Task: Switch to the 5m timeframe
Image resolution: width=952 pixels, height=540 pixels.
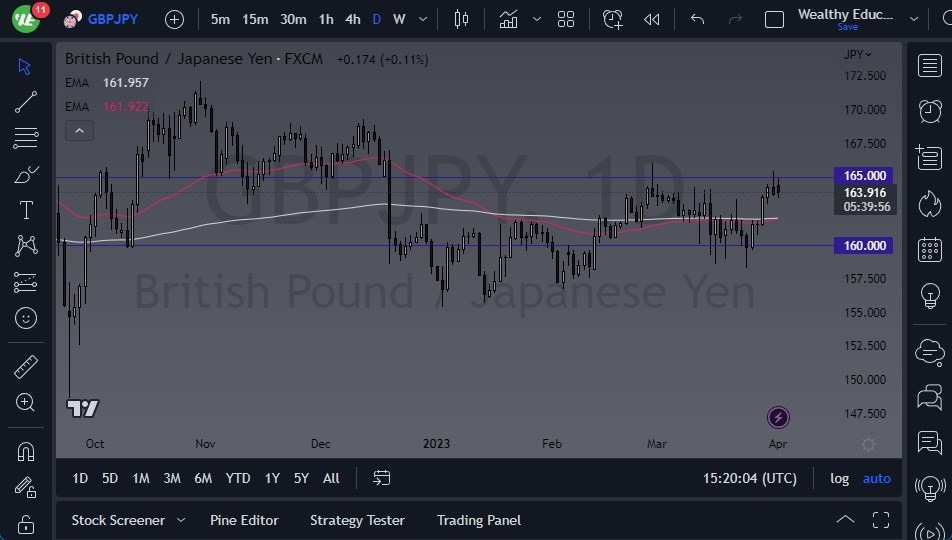Action: [220, 19]
